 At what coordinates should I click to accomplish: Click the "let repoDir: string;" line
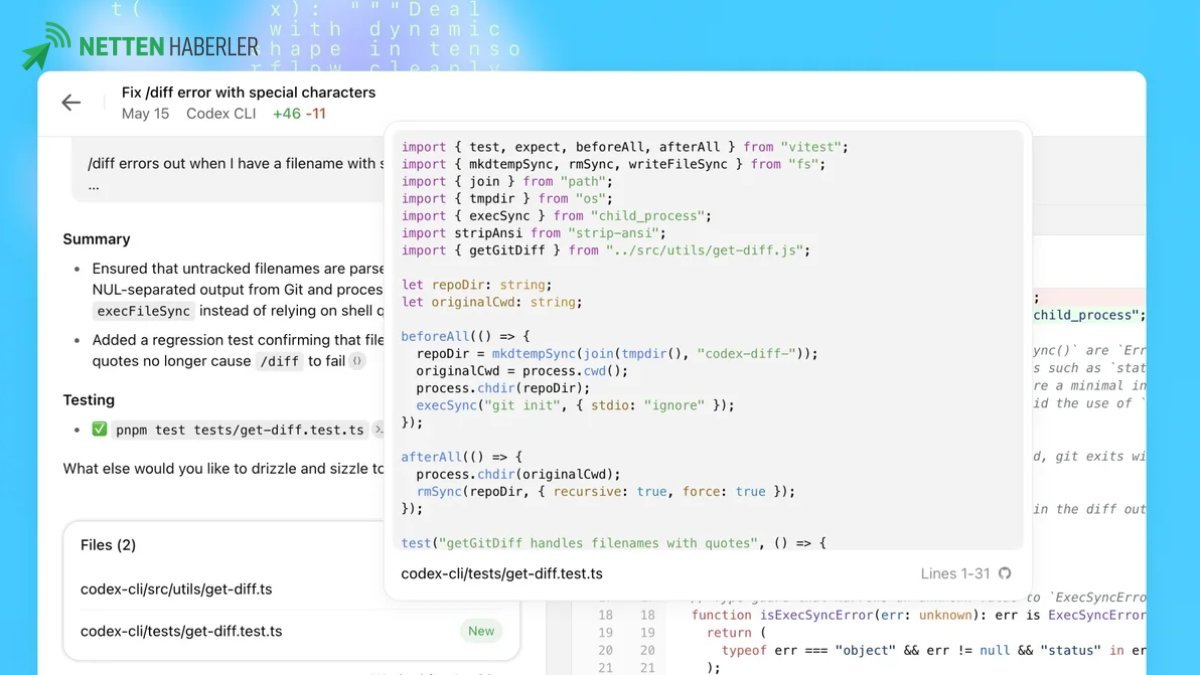pos(476,285)
